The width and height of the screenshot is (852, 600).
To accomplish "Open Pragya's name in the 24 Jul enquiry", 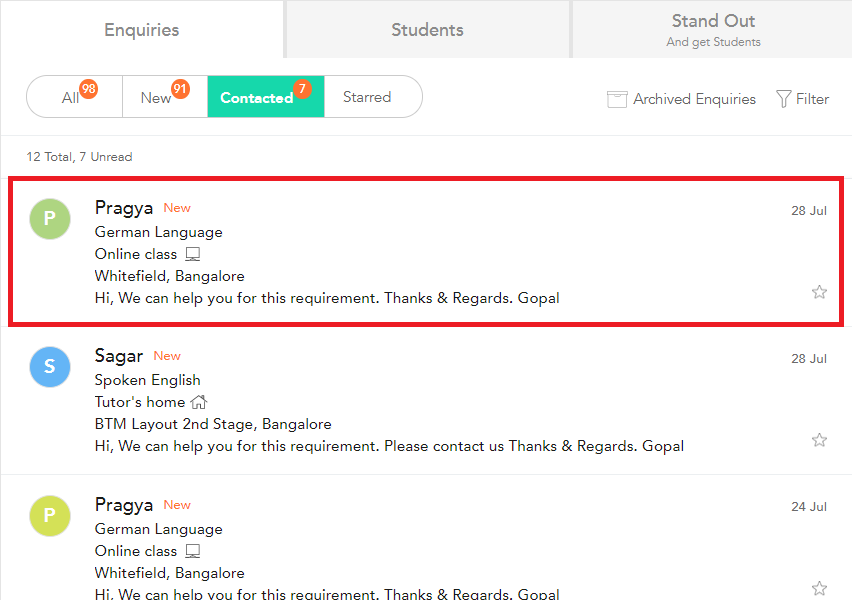I will (x=124, y=505).
